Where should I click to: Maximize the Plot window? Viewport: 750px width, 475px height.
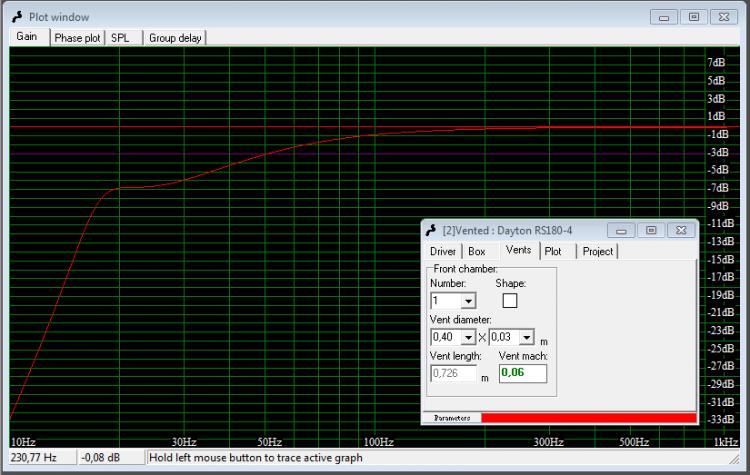tap(693, 17)
